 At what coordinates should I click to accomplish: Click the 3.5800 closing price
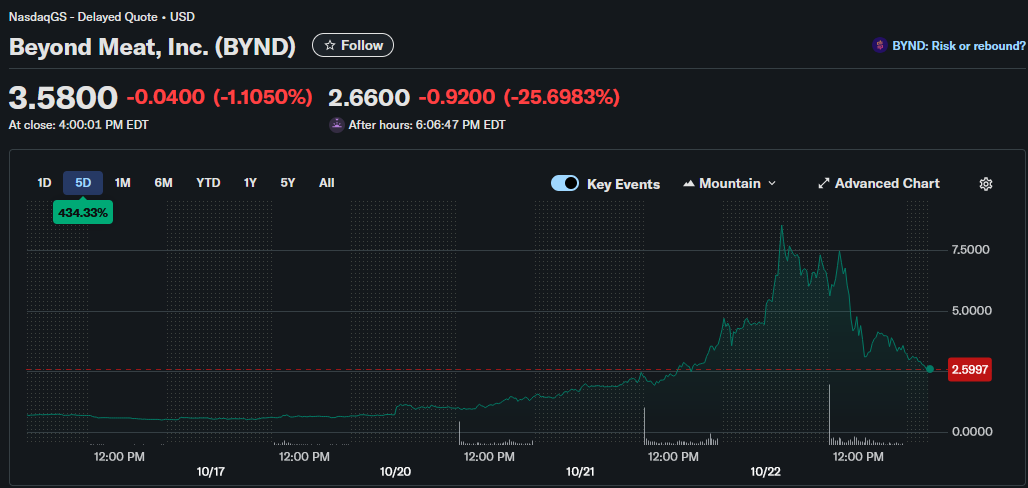[x=63, y=97]
